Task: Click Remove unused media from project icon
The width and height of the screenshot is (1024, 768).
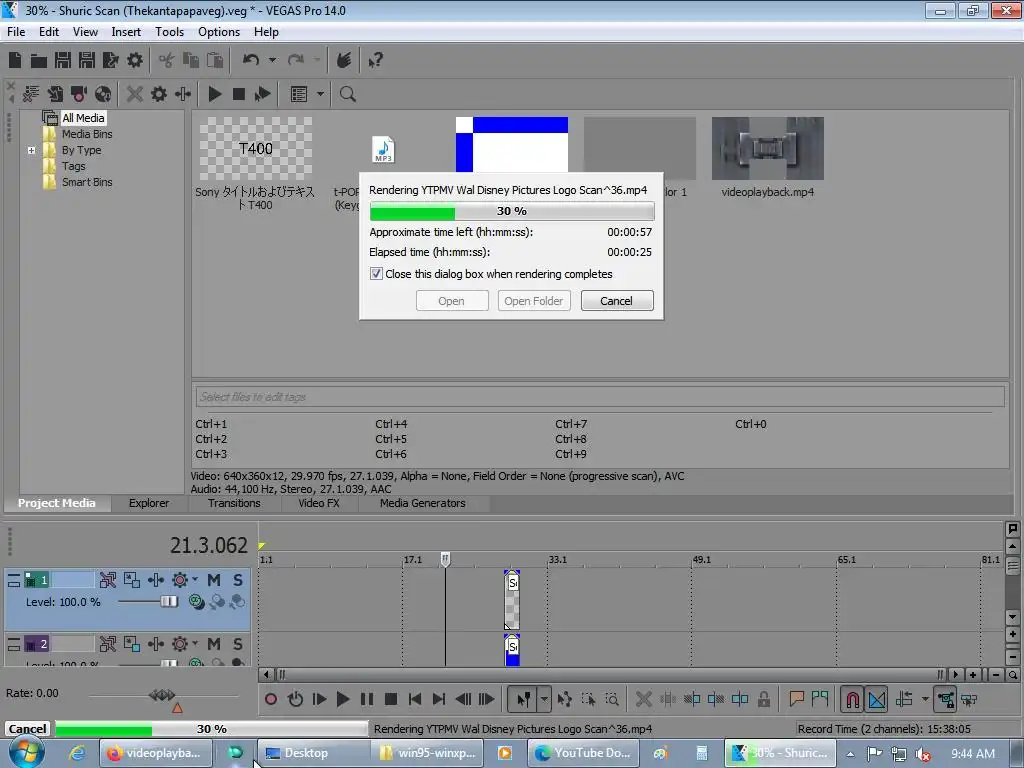Action: (30, 94)
